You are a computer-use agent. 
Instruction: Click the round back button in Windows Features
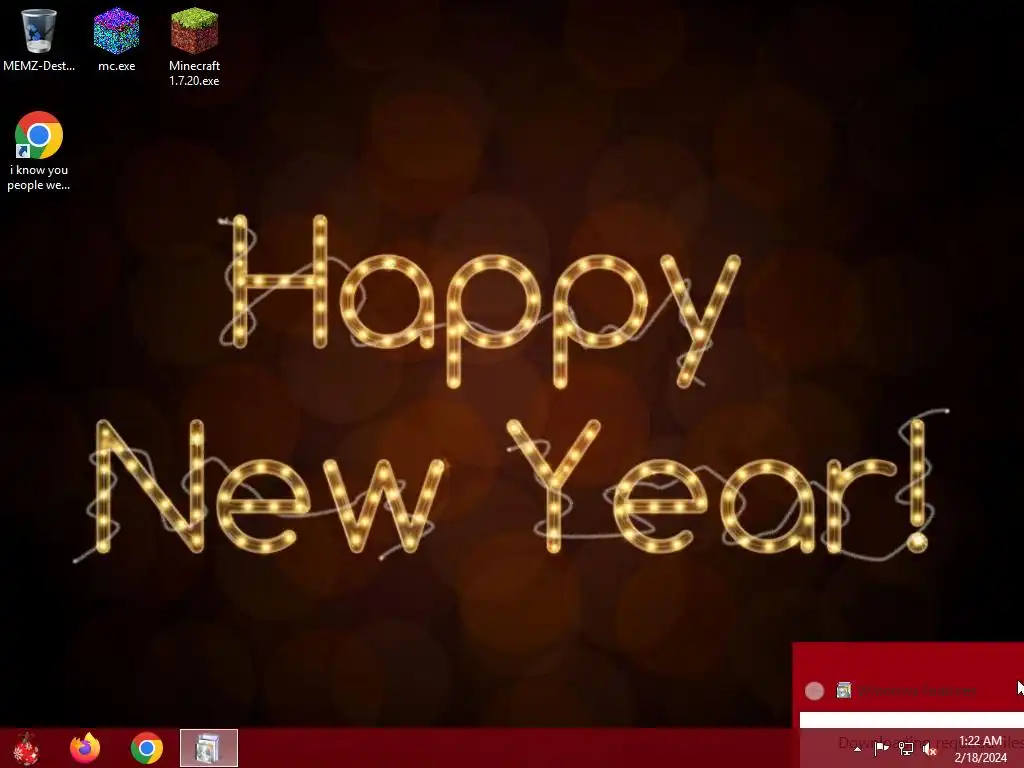pyautogui.click(x=814, y=691)
